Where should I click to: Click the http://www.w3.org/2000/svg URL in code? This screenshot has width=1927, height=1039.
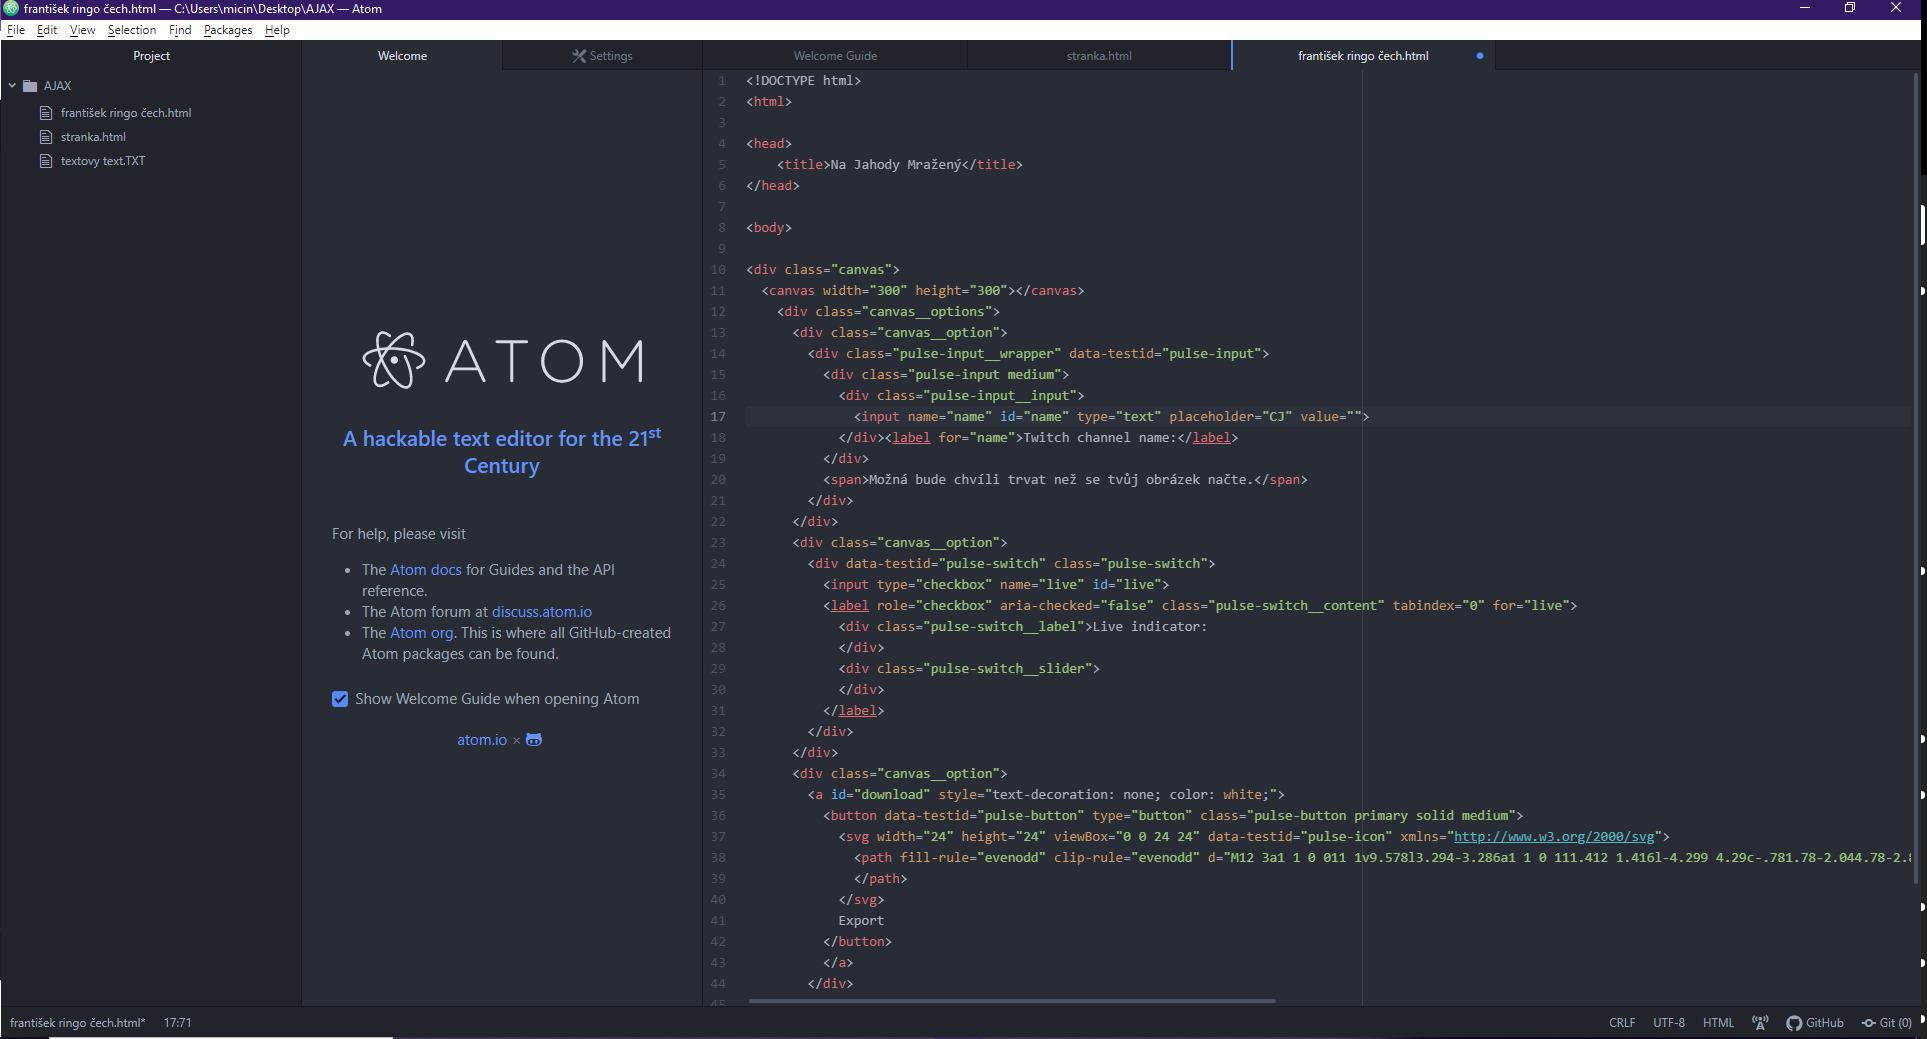pyautogui.click(x=1554, y=837)
